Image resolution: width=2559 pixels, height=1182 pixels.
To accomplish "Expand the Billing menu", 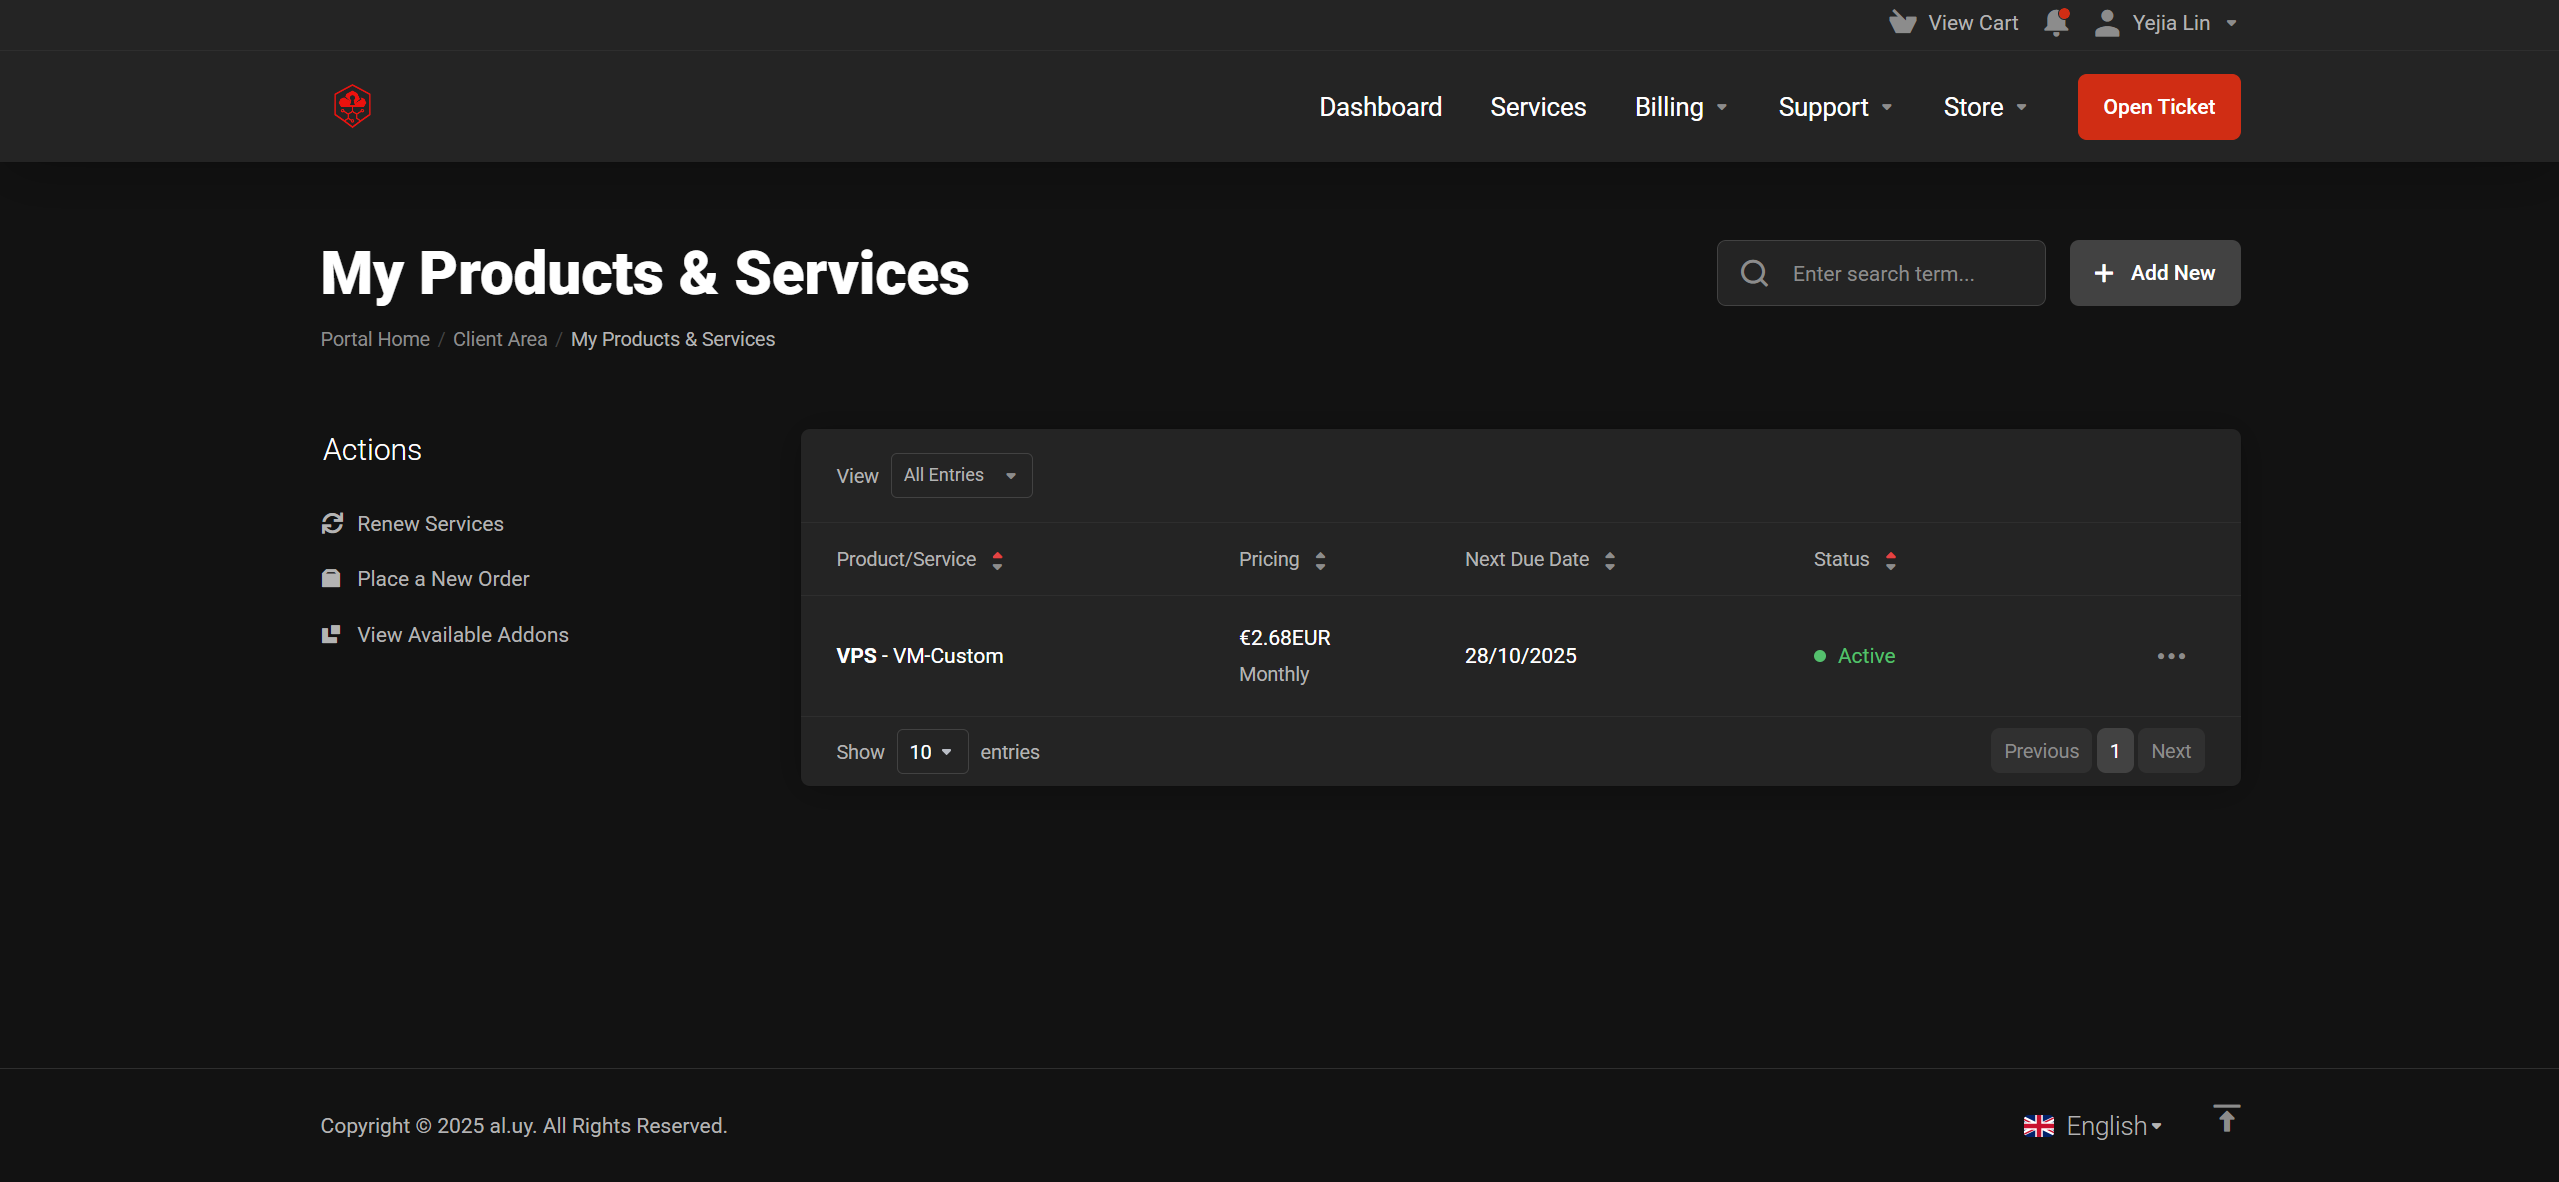I will pos(1680,106).
